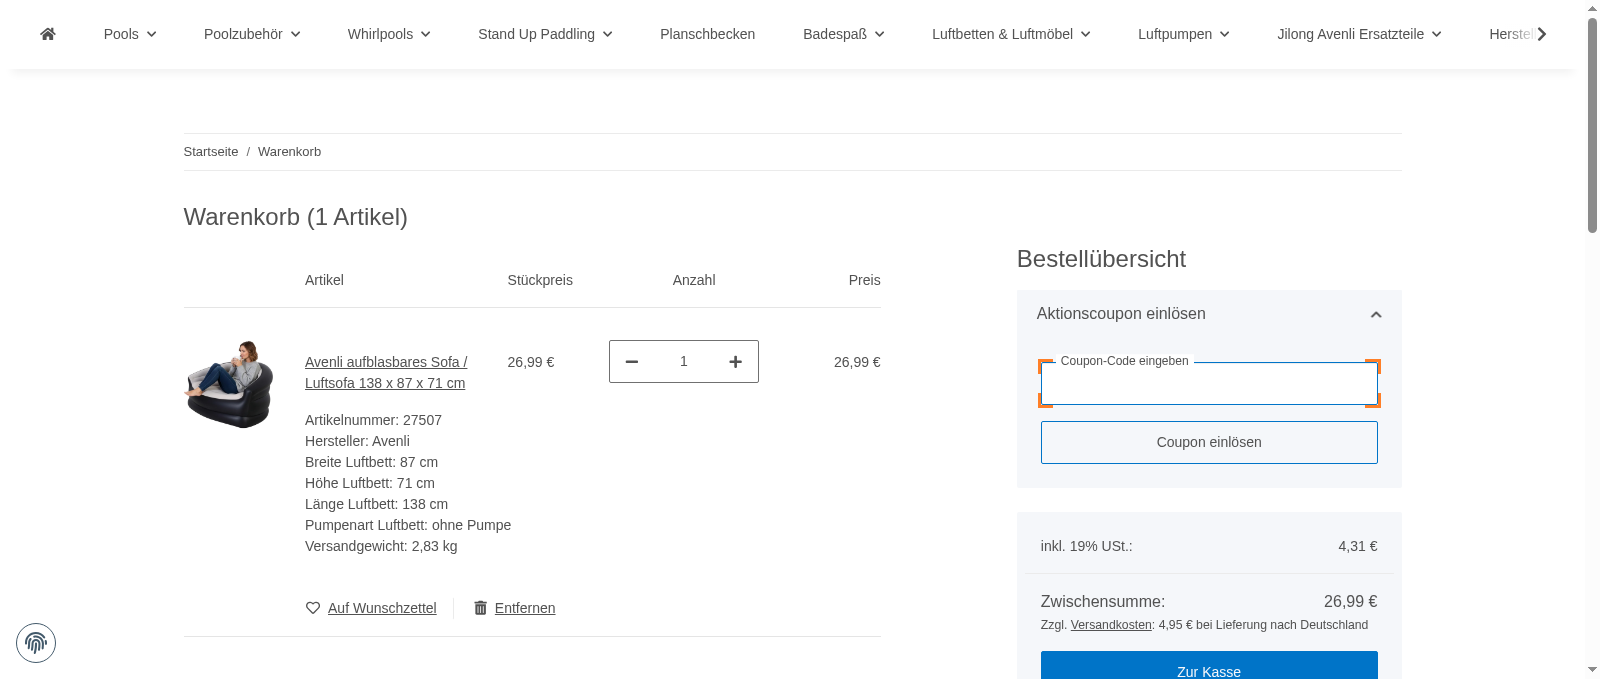Click the inflatable sofa product thumbnail
The height and width of the screenshot is (679, 1600).
[x=229, y=384]
